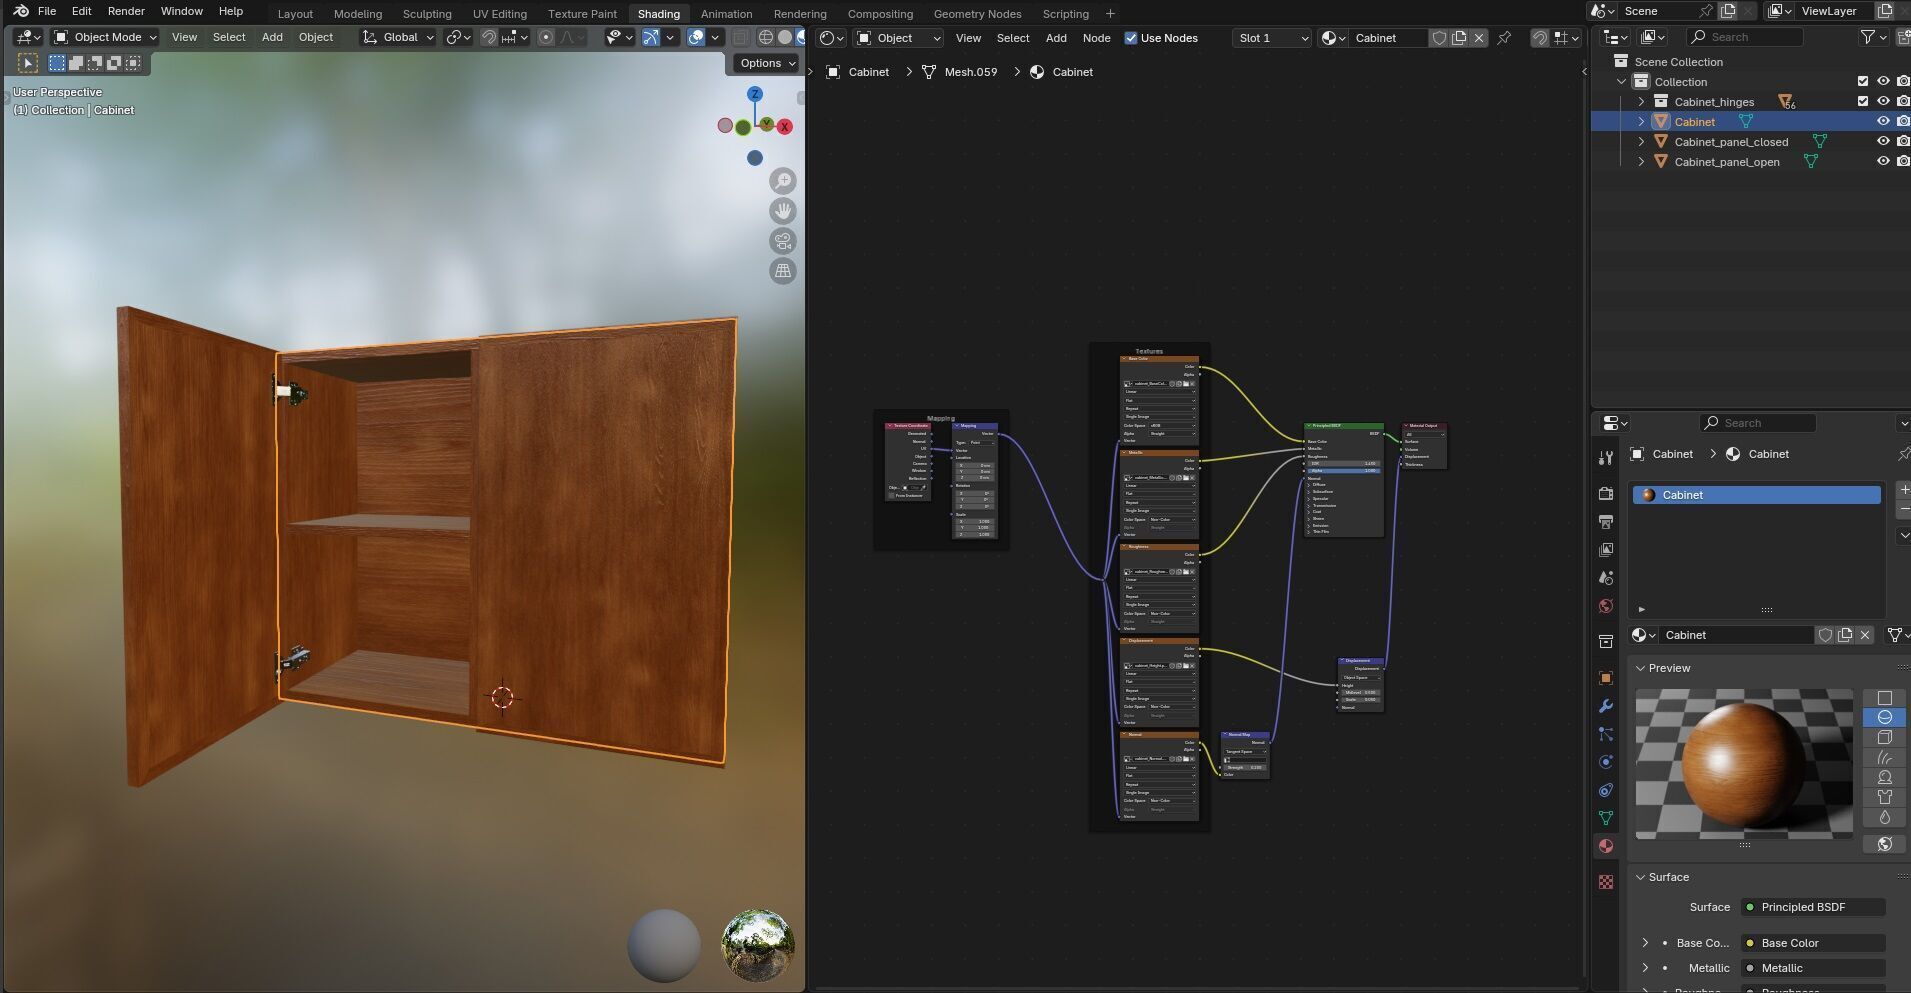Expand Cabinet_hinges in the outliner

point(1641,101)
